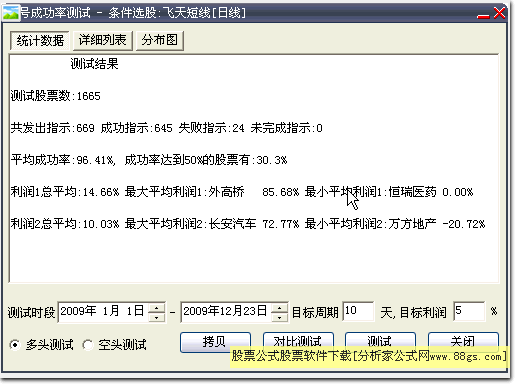Minimize the window with red dash icon
This screenshot has height=385, width=517.
(x=483, y=16)
